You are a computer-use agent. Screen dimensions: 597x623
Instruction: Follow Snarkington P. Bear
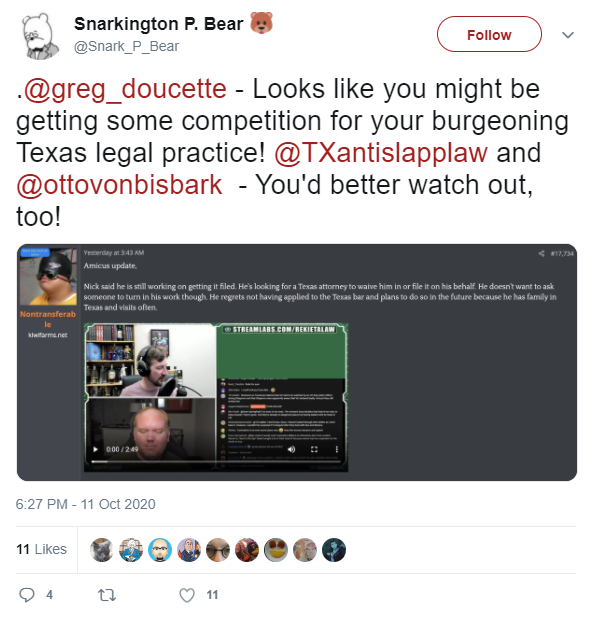coord(489,35)
